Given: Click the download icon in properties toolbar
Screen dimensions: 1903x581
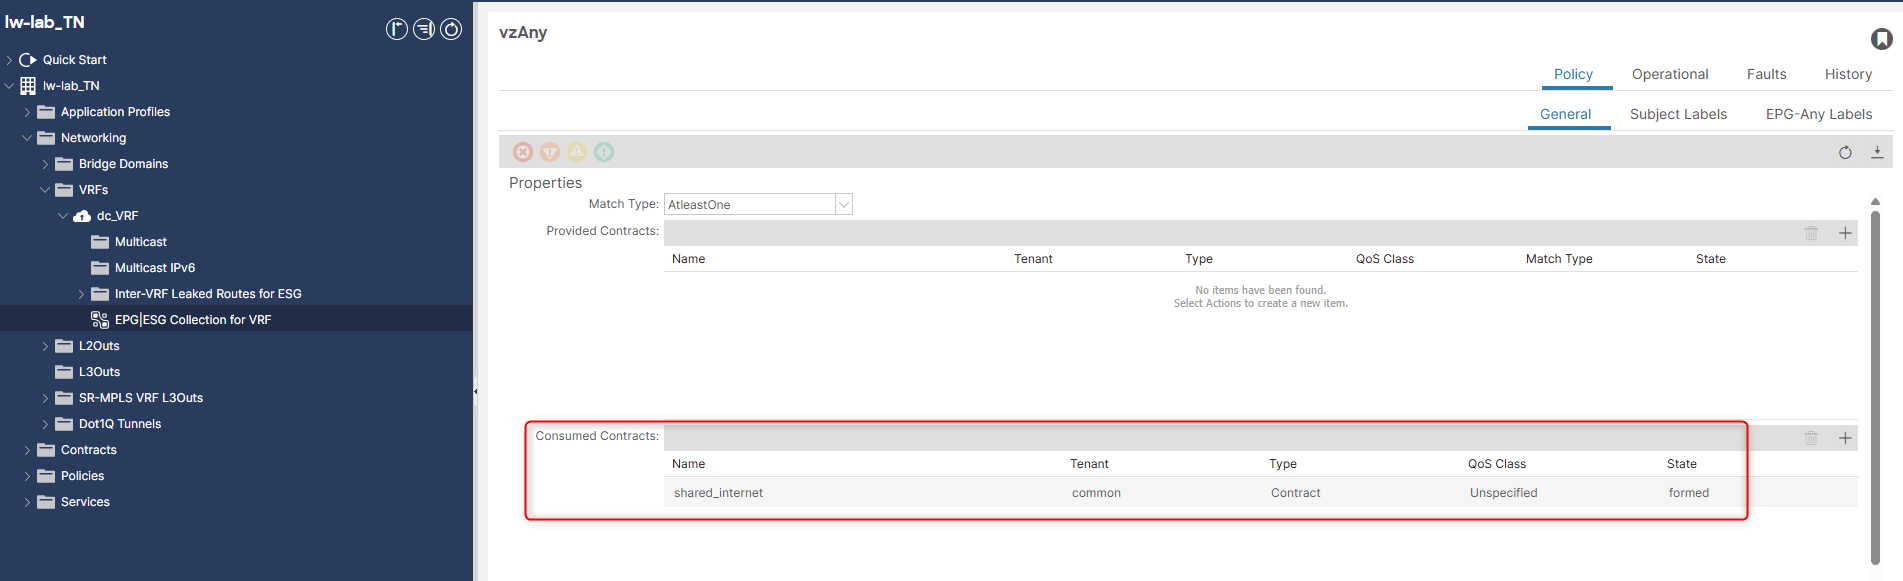Looking at the screenshot, I should click(x=1877, y=152).
